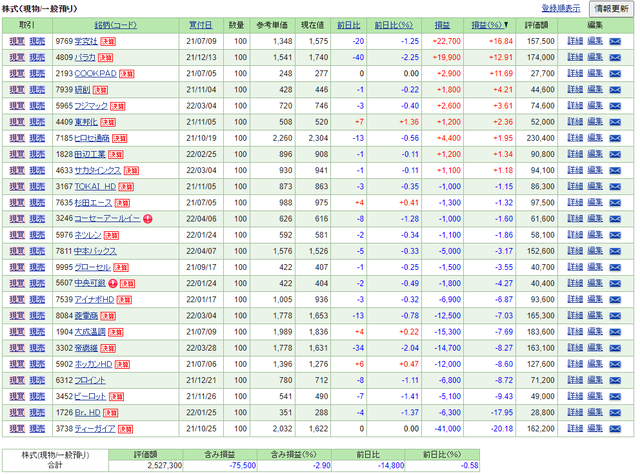Screen dimensions: 640x474
Task: Click the 決算 badge beside 7539 アイナボHD
Action: point(124,300)
